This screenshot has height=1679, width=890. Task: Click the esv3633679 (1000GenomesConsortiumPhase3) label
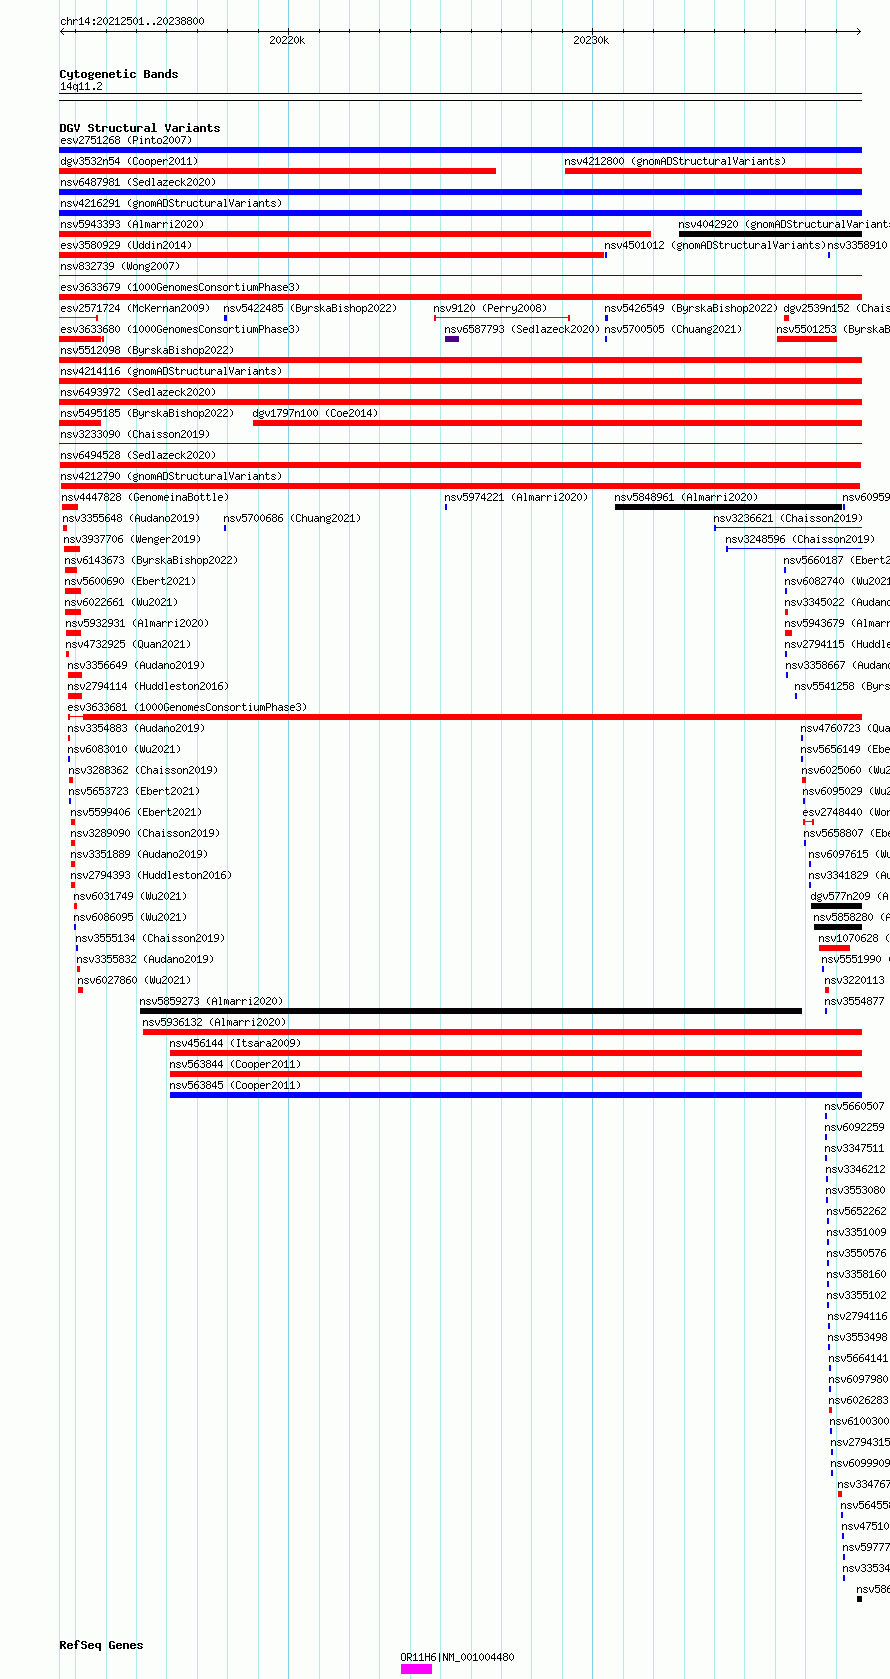coord(180,287)
